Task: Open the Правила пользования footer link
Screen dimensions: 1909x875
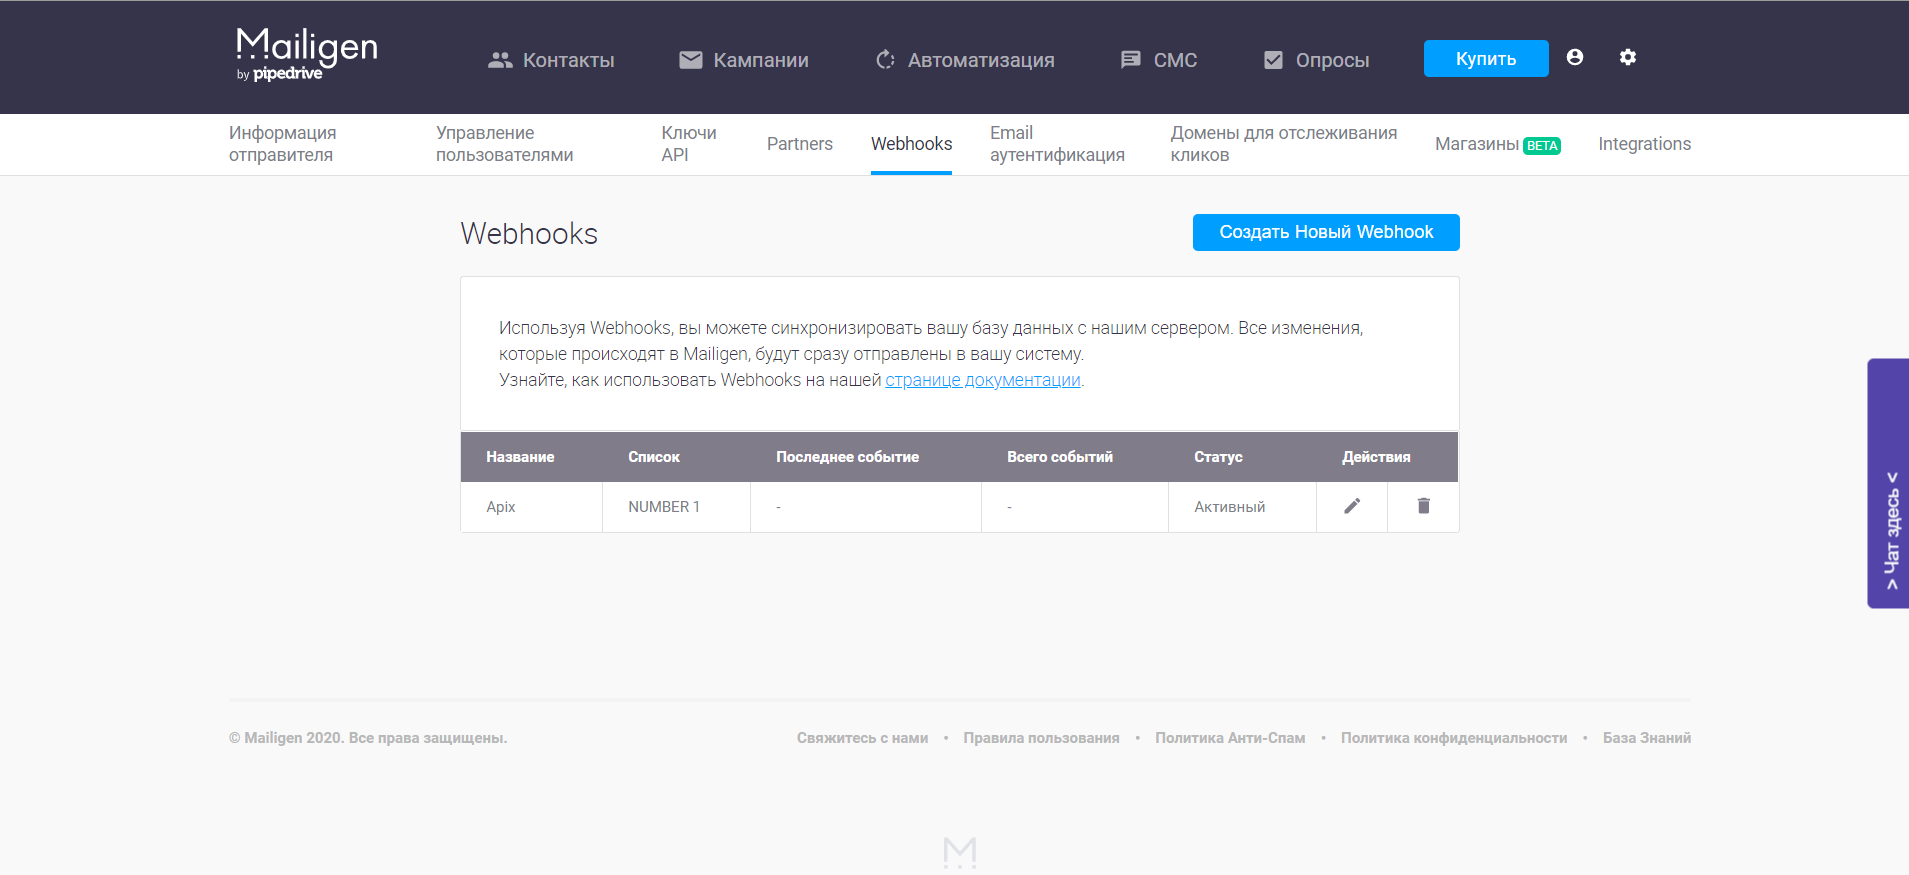Action: (x=1041, y=738)
